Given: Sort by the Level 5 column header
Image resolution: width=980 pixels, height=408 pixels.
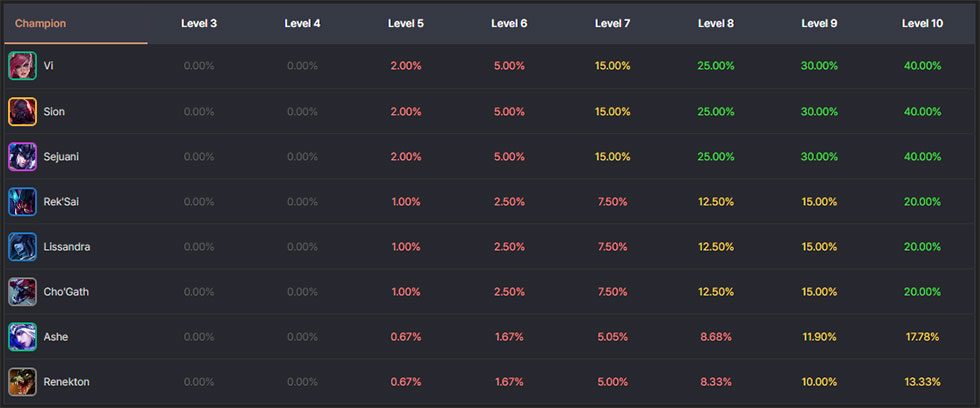Looking at the screenshot, I should pyautogui.click(x=406, y=24).
